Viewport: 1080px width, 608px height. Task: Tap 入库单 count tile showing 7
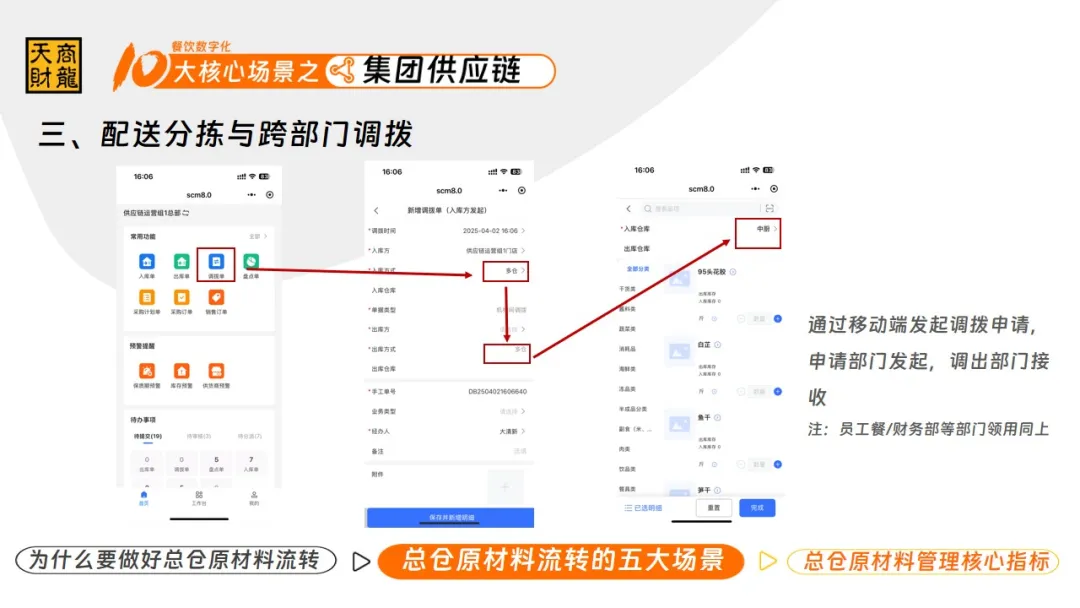251,463
